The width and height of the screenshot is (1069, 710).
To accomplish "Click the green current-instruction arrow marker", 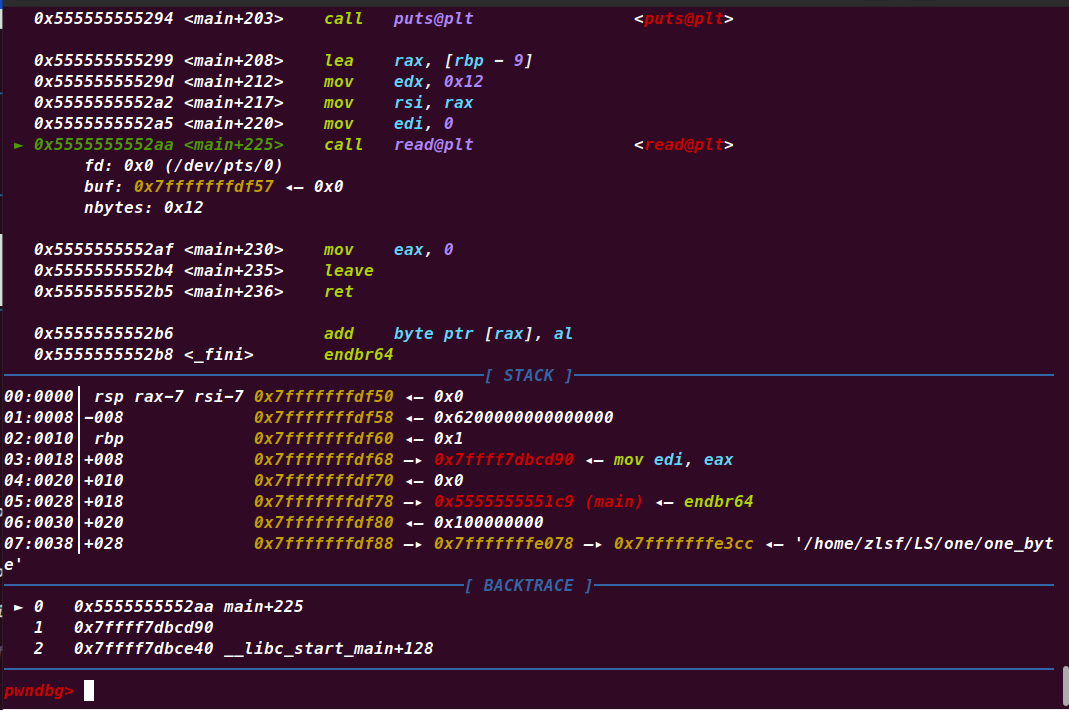I will pyautogui.click(x=18, y=146).
